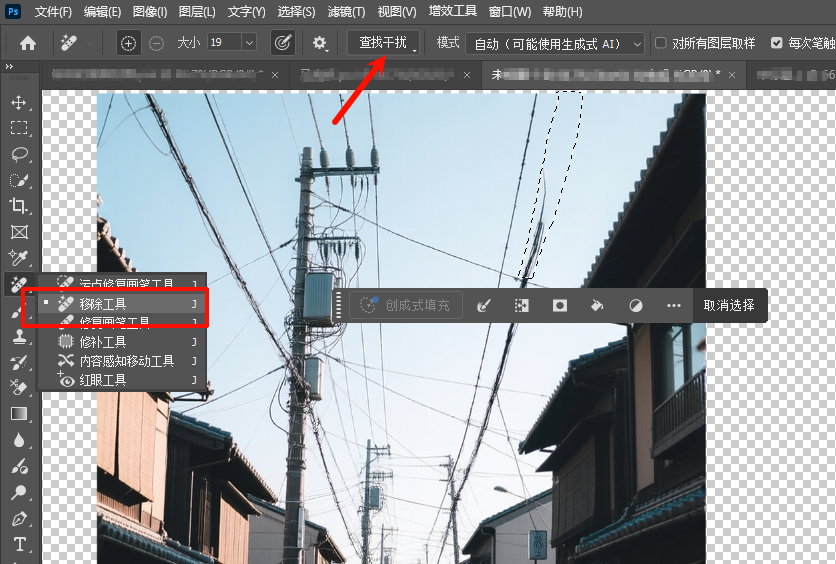Choose subtract-from-area brush mode
This screenshot has height=564, width=836.
pos(156,43)
